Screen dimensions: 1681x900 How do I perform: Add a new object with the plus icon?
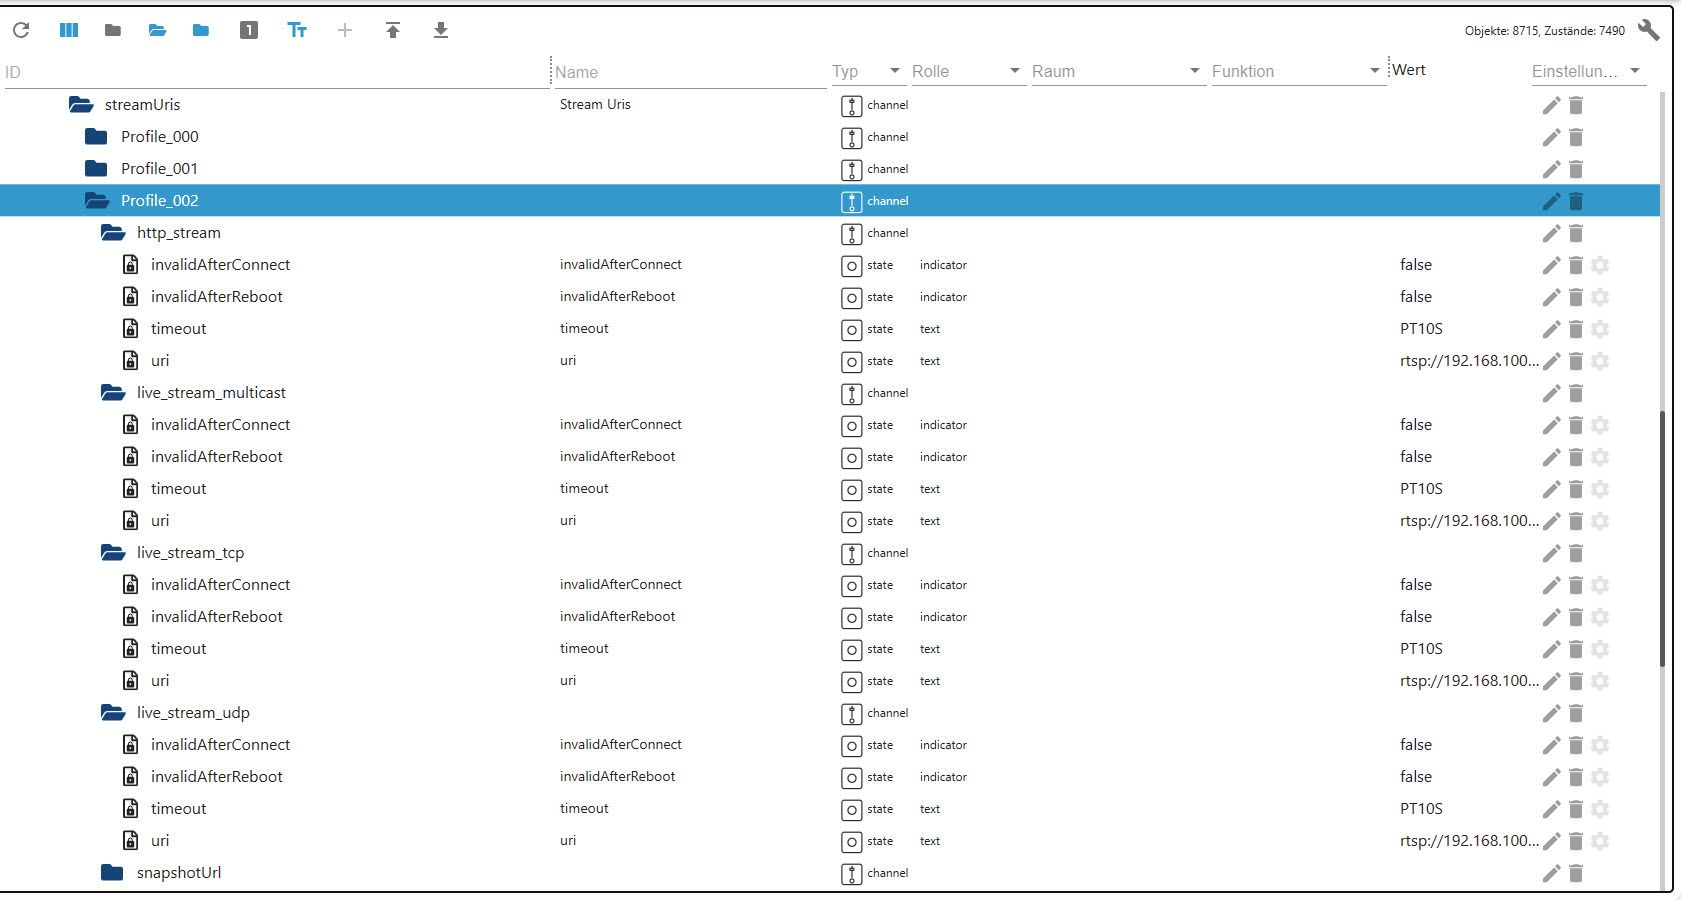point(345,30)
